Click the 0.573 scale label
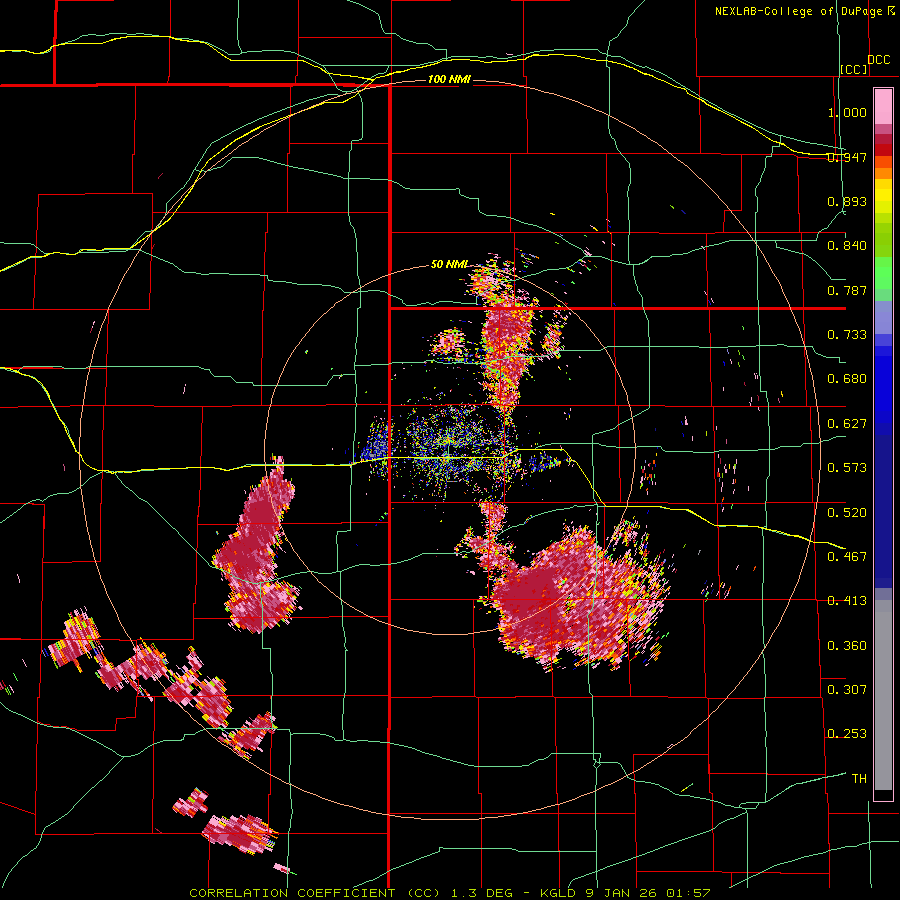Viewport: 900px width, 900px height. pyautogui.click(x=847, y=468)
